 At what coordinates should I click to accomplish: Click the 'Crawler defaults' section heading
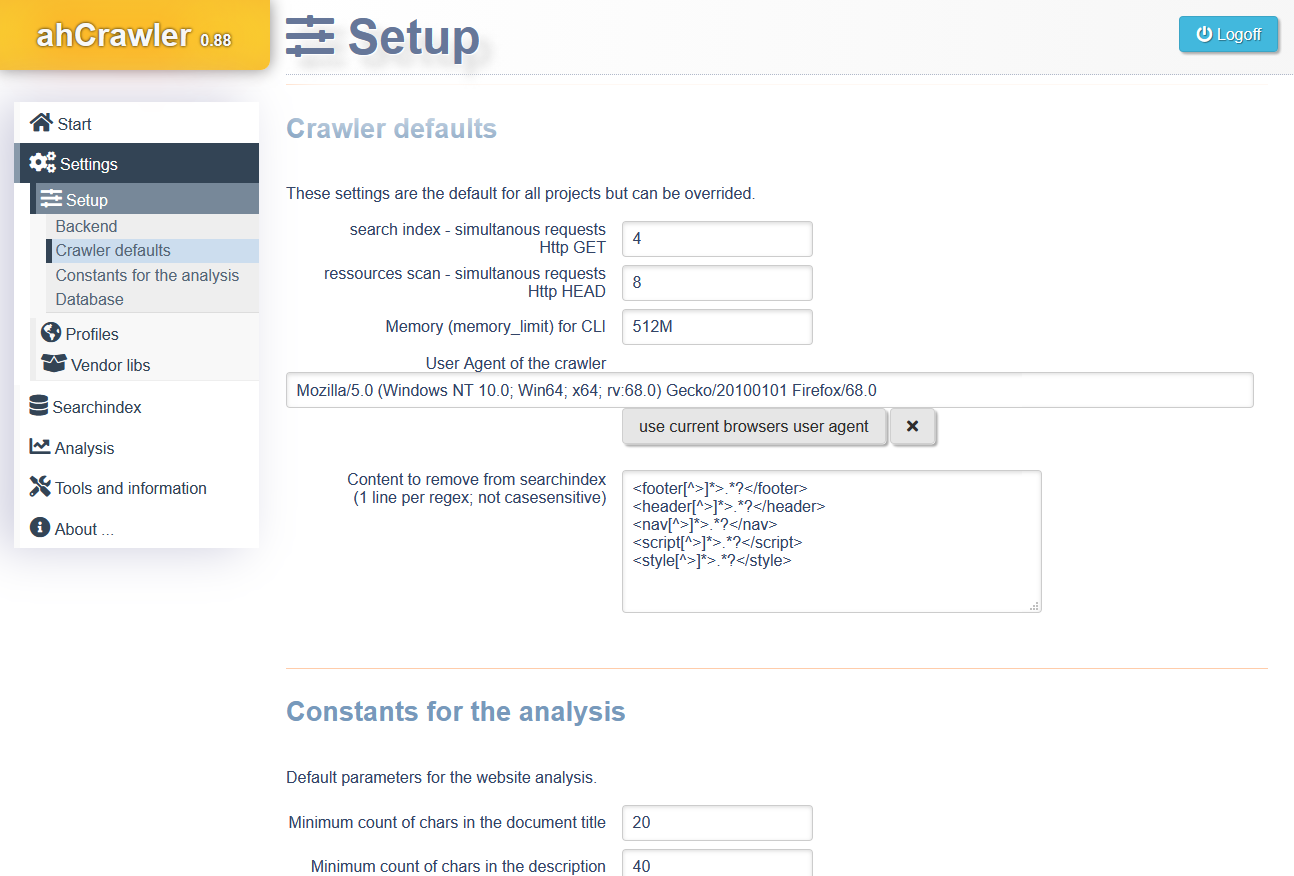point(391,129)
